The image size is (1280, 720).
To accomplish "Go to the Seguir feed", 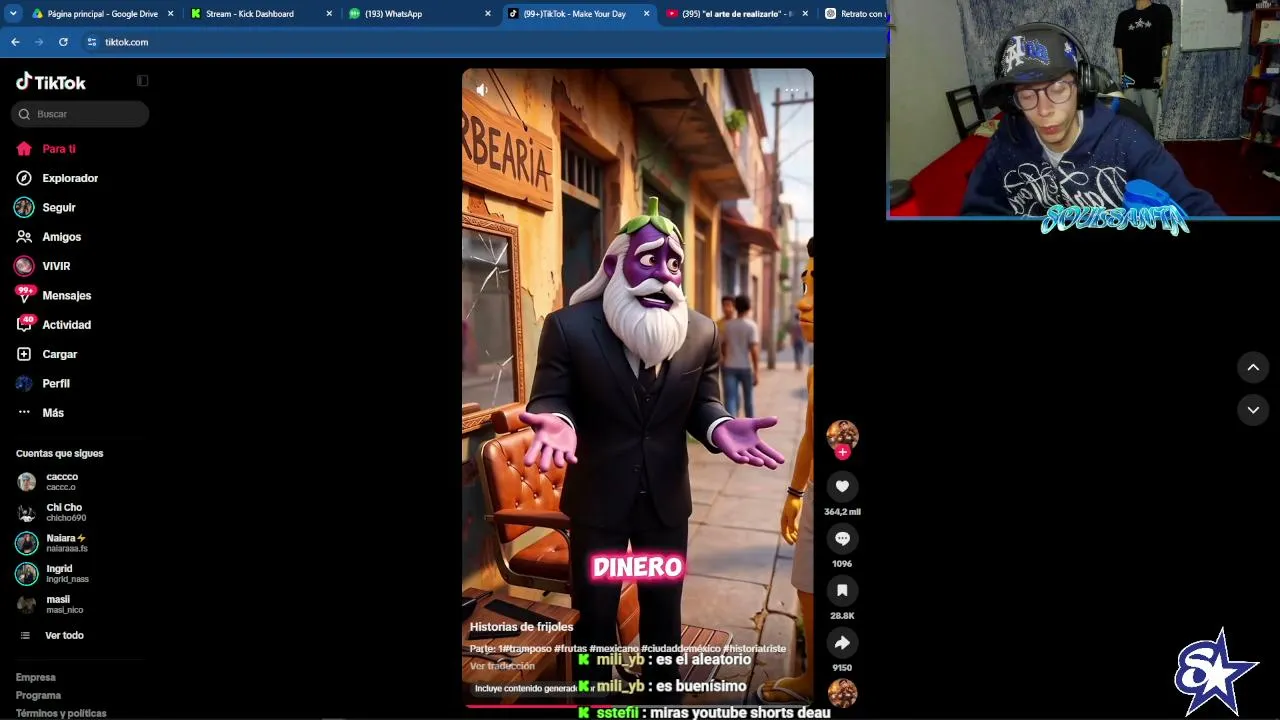I will (46, 207).
